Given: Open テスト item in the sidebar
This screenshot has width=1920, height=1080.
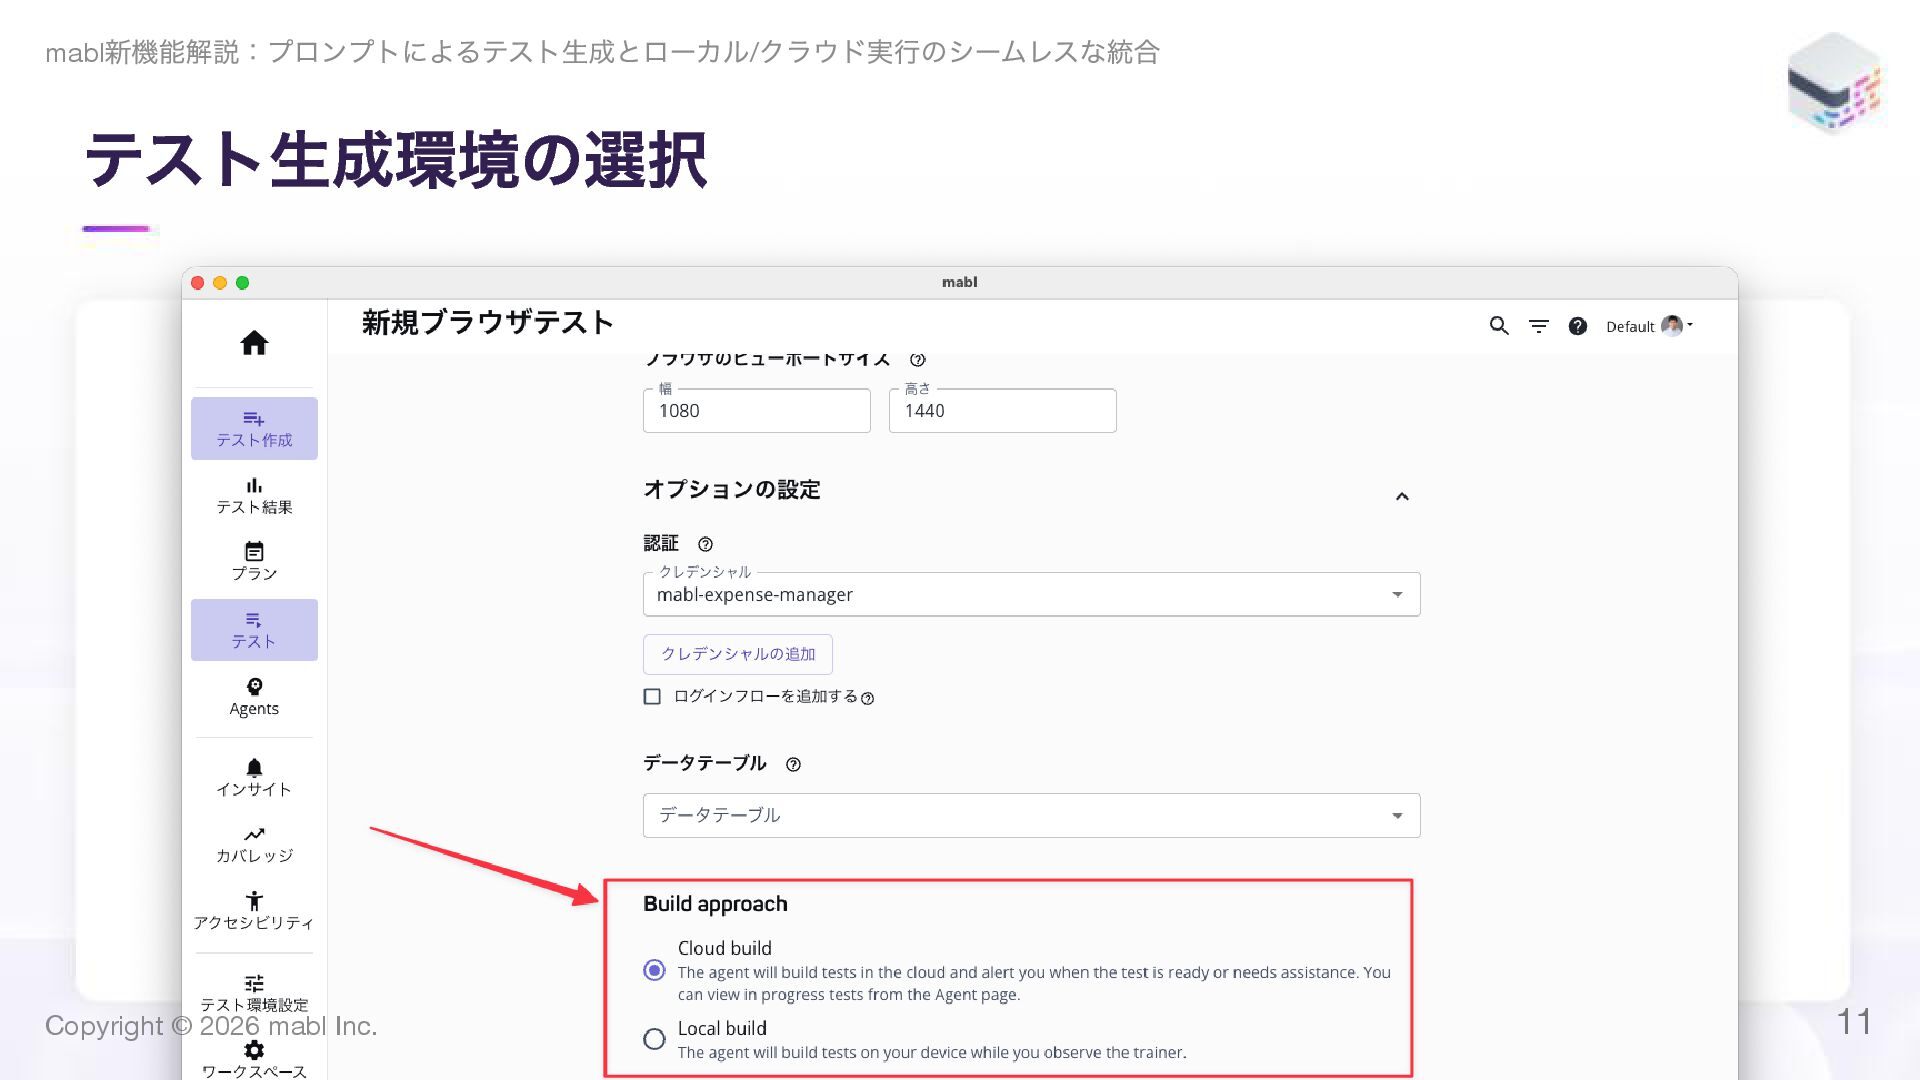Looking at the screenshot, I should [254, 630].
